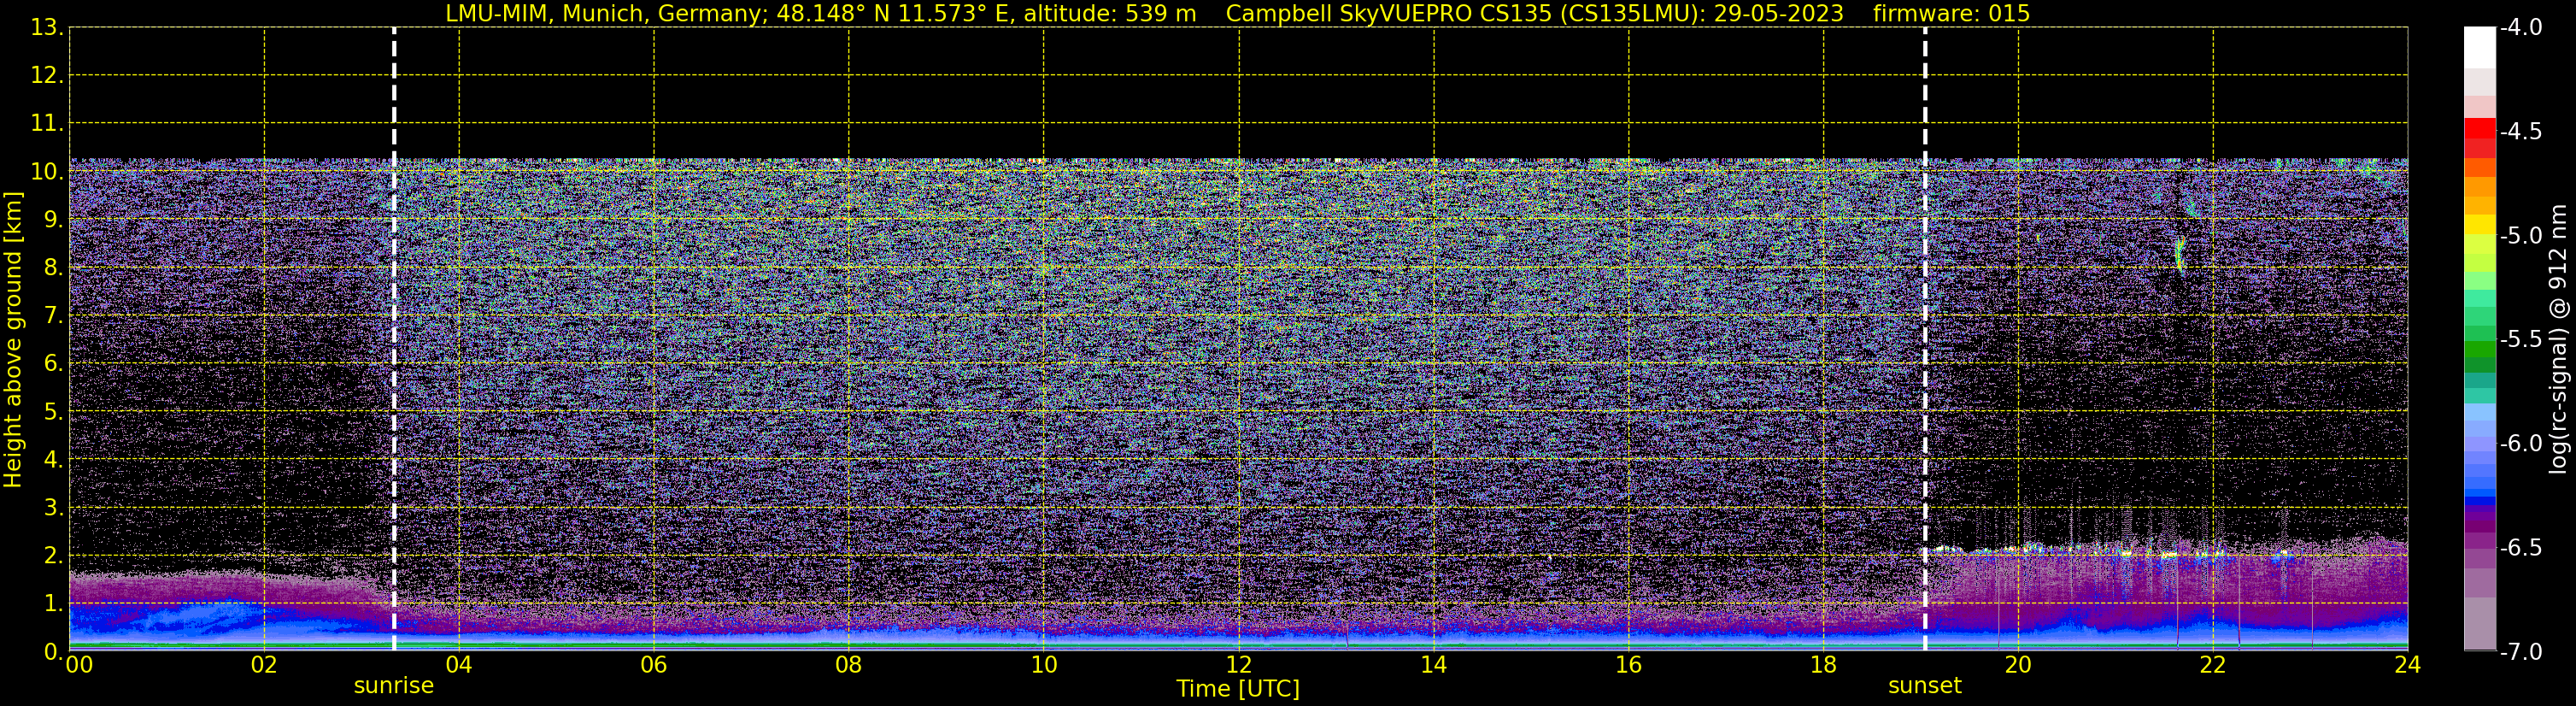Click height axis tick label '2.'

tap(54, 556)
